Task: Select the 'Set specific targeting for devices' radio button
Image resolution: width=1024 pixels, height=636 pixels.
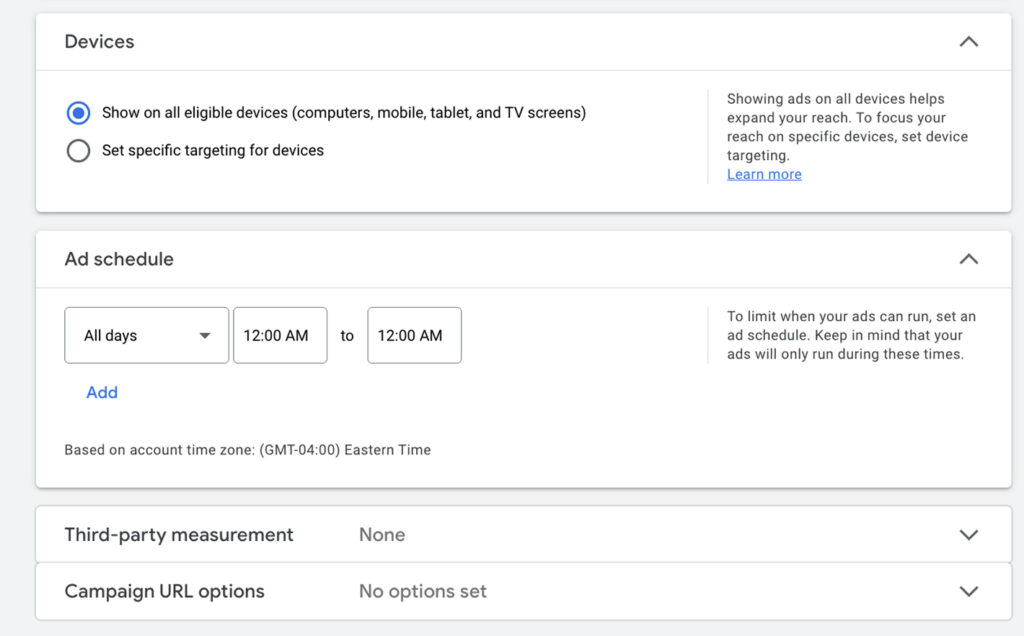Action: pos(78,151)
